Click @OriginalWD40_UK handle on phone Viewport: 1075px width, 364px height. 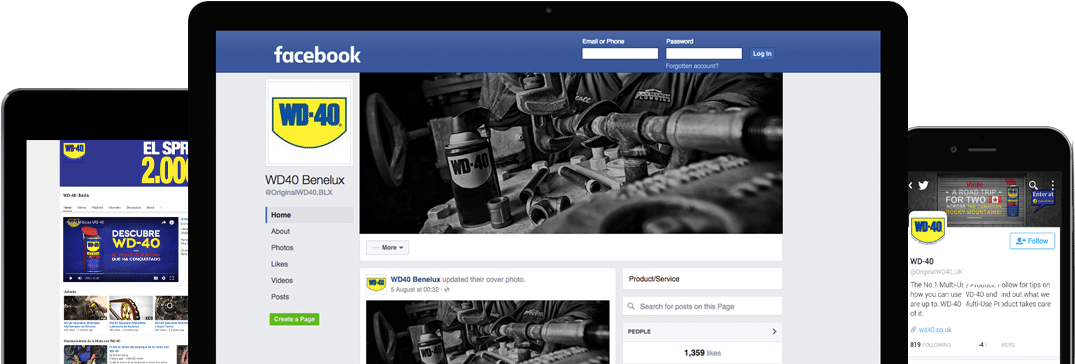937,273
